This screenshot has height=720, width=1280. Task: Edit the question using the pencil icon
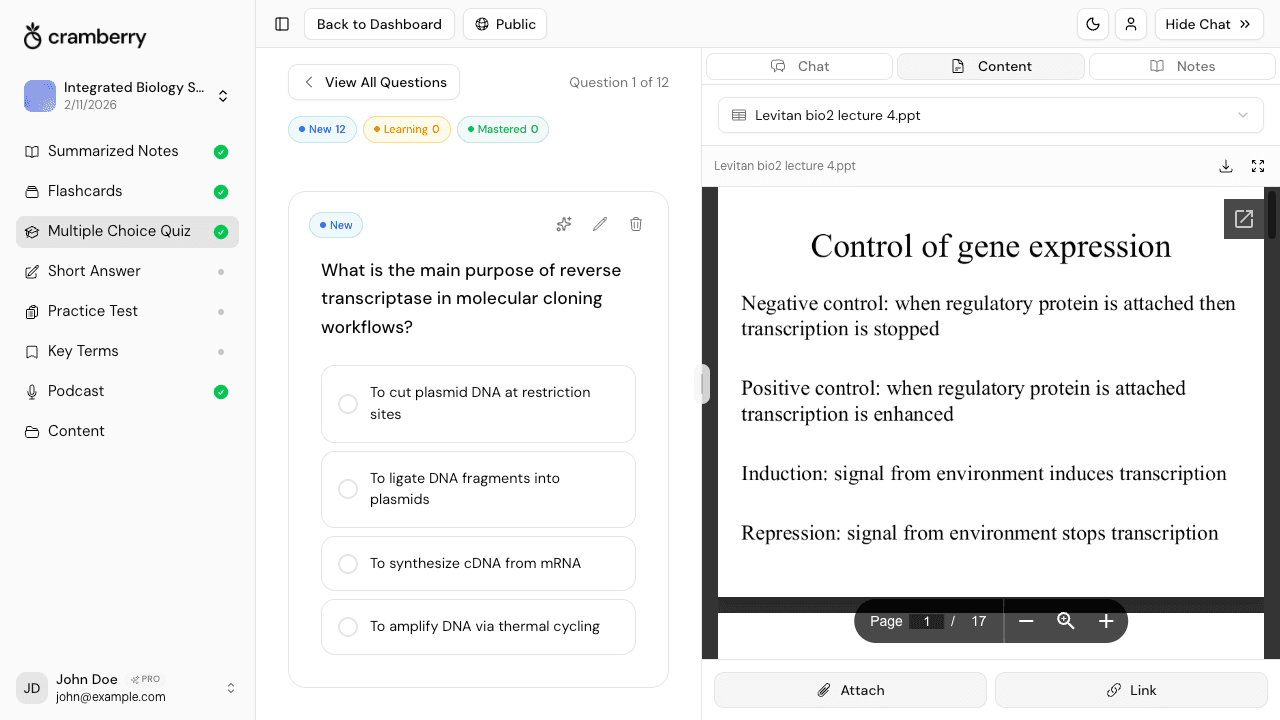(599, 224)
